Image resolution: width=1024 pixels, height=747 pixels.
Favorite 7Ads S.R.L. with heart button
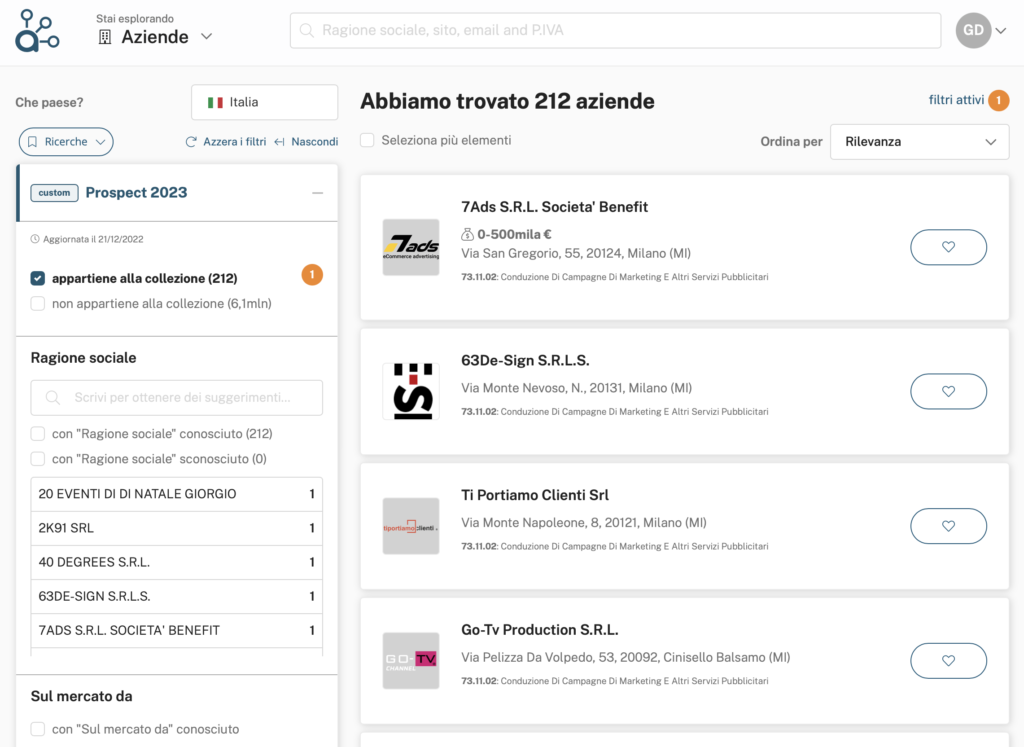point(948,247)
